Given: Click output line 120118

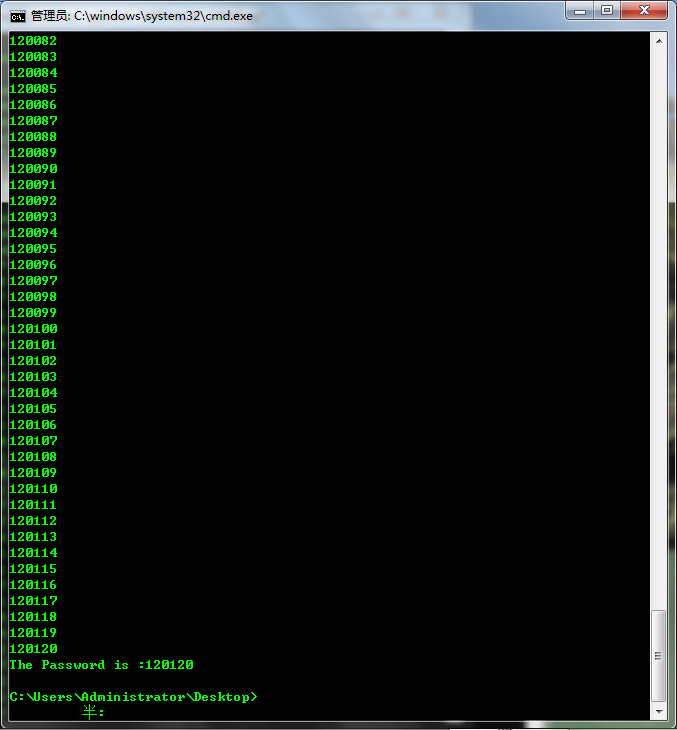Looking at the screenshot, I should coord(33,617).
